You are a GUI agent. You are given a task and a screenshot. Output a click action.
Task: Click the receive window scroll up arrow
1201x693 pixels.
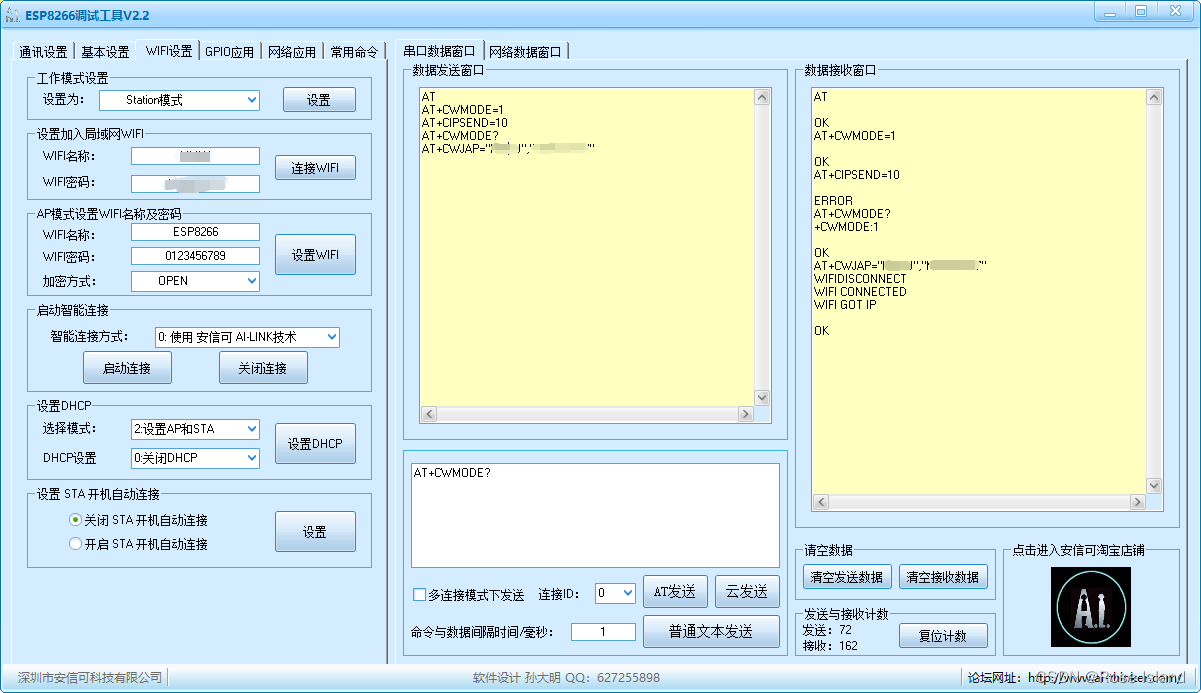1155,97
